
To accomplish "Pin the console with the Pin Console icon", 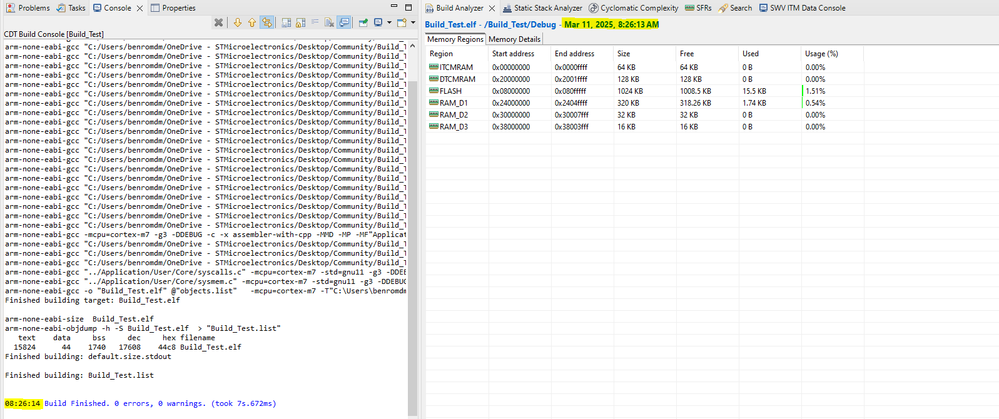I will pos(363,22).
